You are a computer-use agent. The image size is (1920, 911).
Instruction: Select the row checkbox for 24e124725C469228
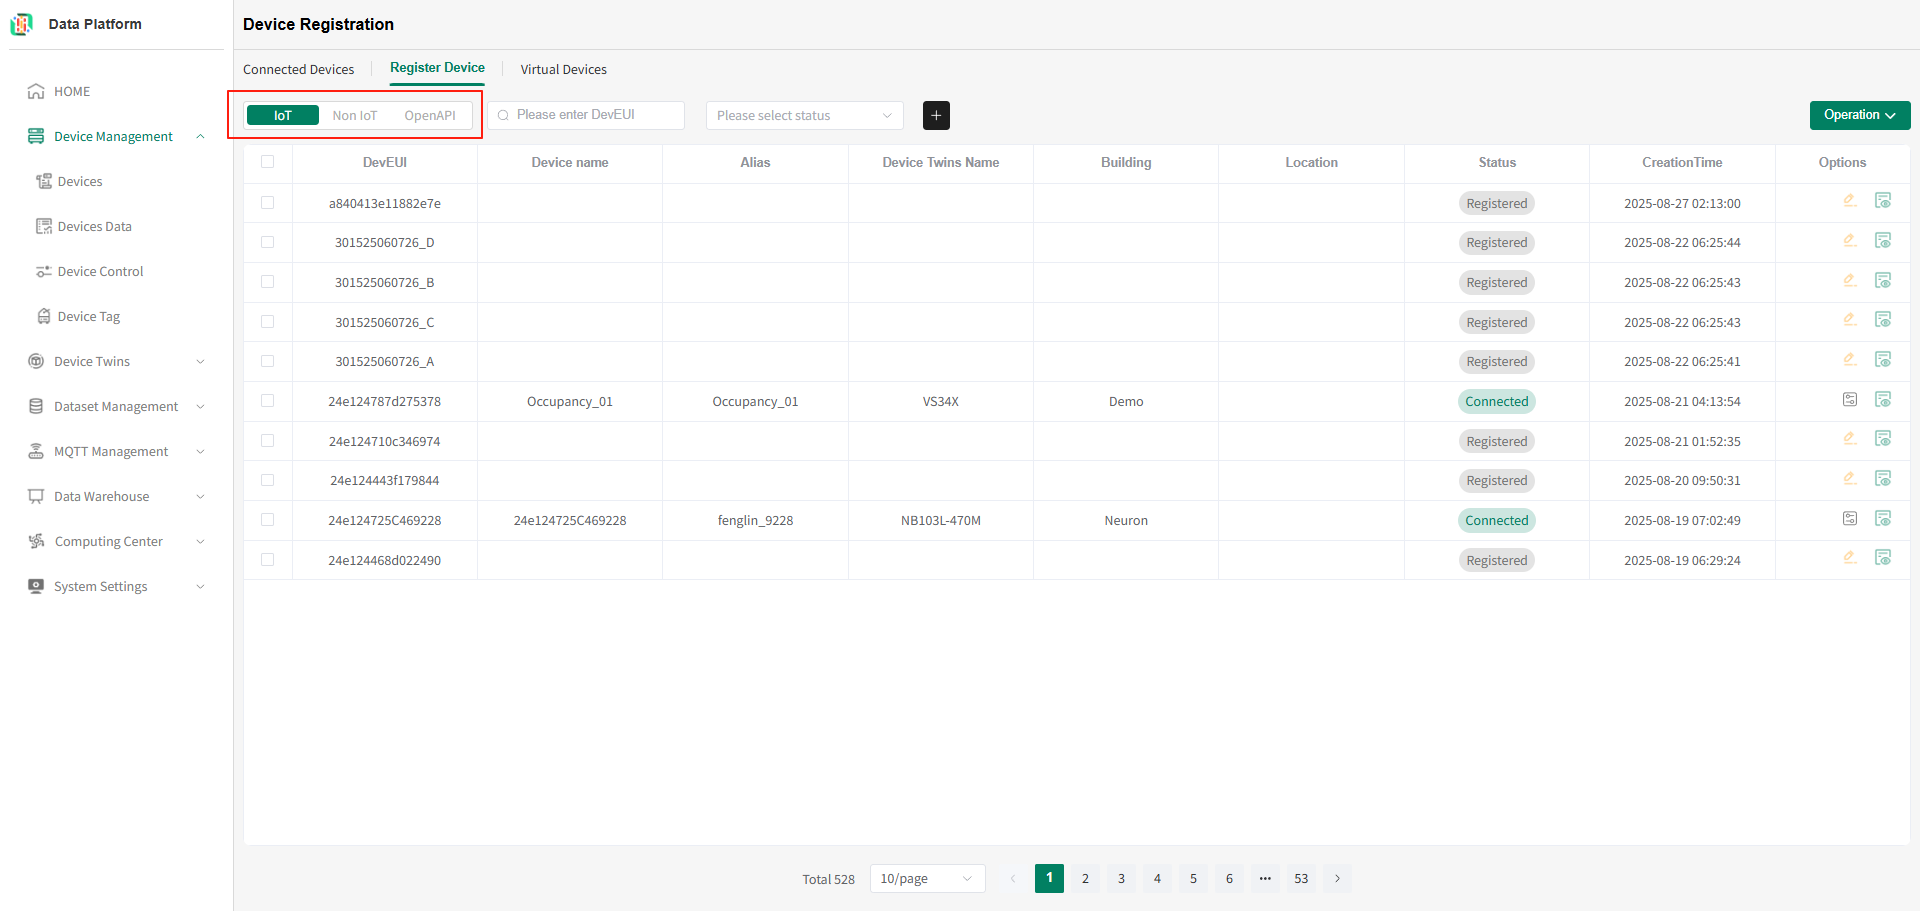(267, 520)
